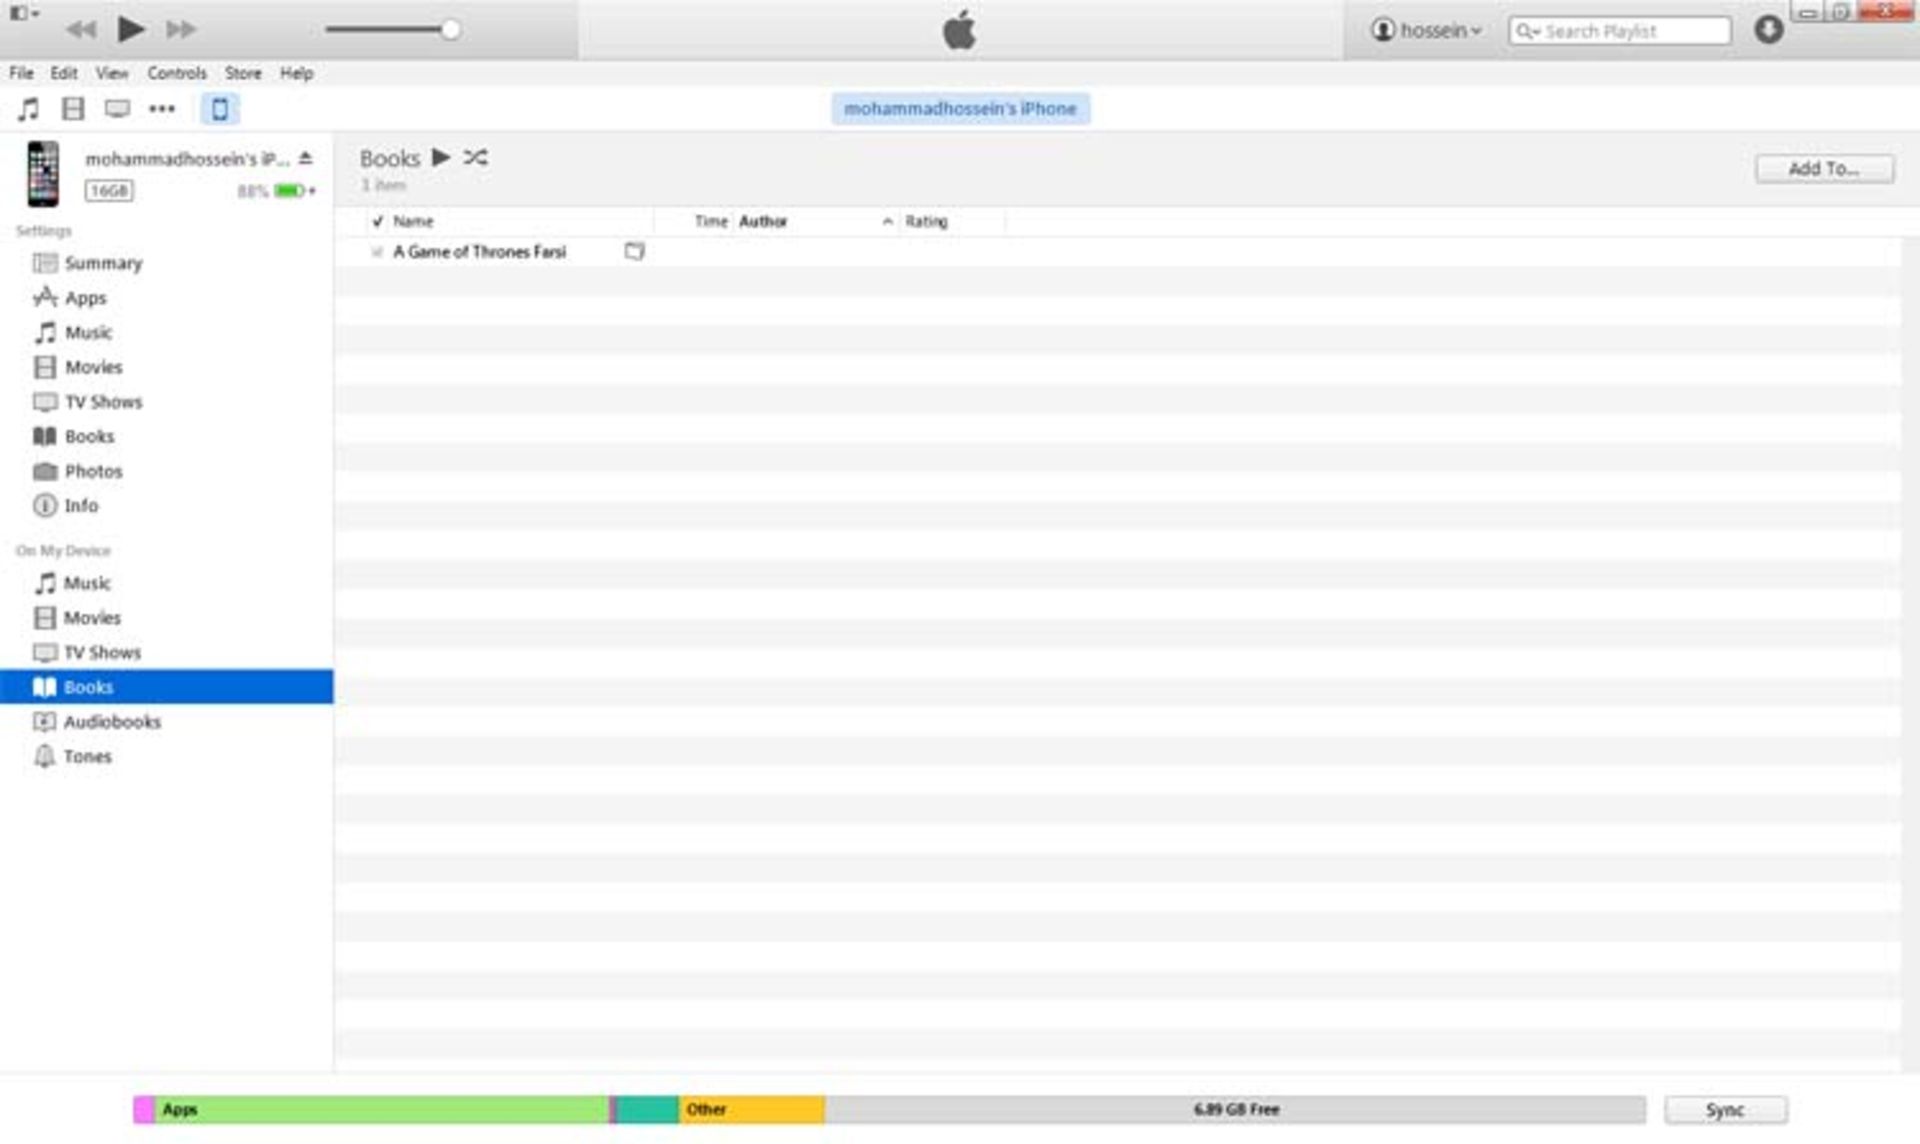Open the Controls menu

pos(177,73)
